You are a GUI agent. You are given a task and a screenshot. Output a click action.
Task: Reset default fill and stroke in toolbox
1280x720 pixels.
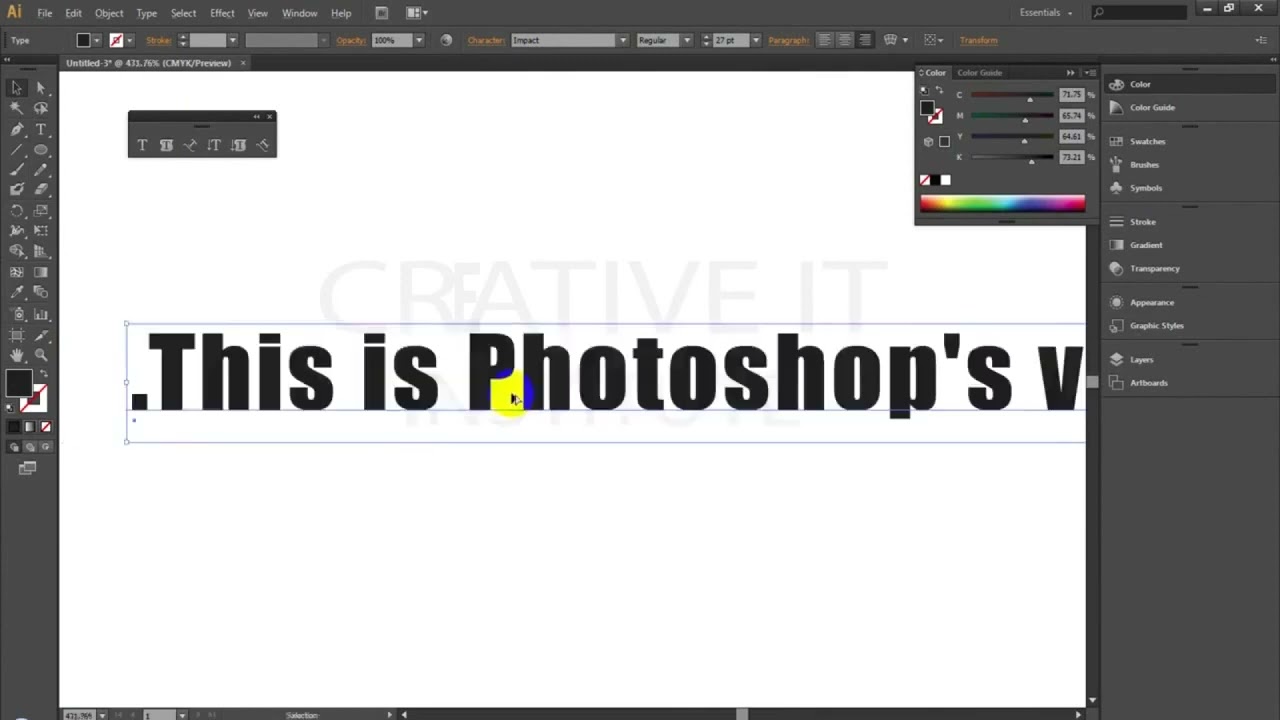(12, 407)
